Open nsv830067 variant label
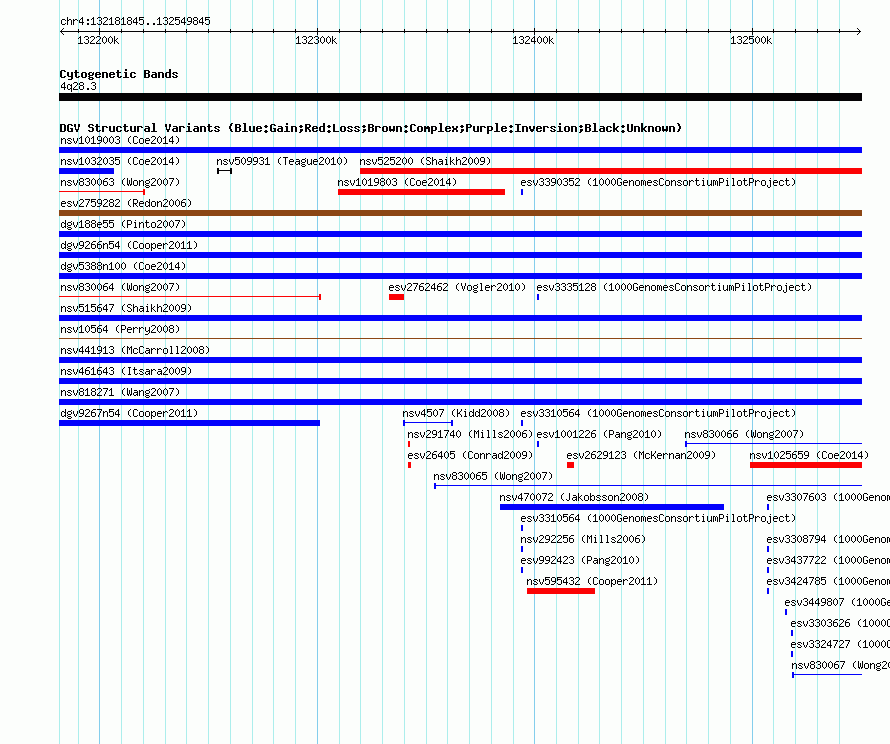Viewport: 890px width, 744px height. tap(841, 665)
